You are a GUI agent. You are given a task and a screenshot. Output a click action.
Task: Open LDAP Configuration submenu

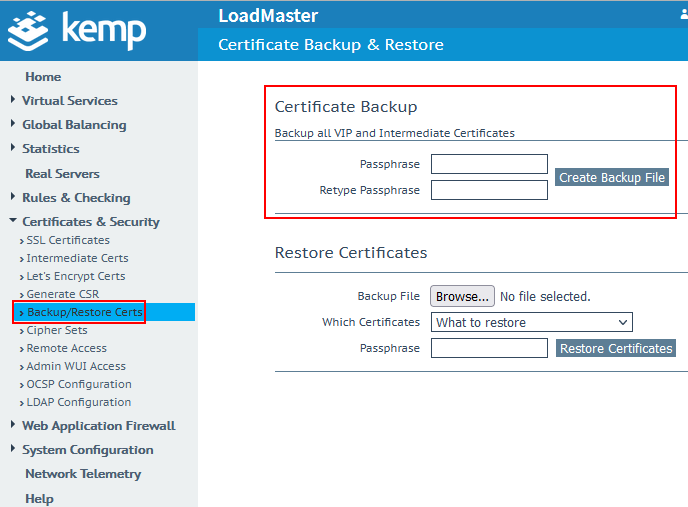79,402
